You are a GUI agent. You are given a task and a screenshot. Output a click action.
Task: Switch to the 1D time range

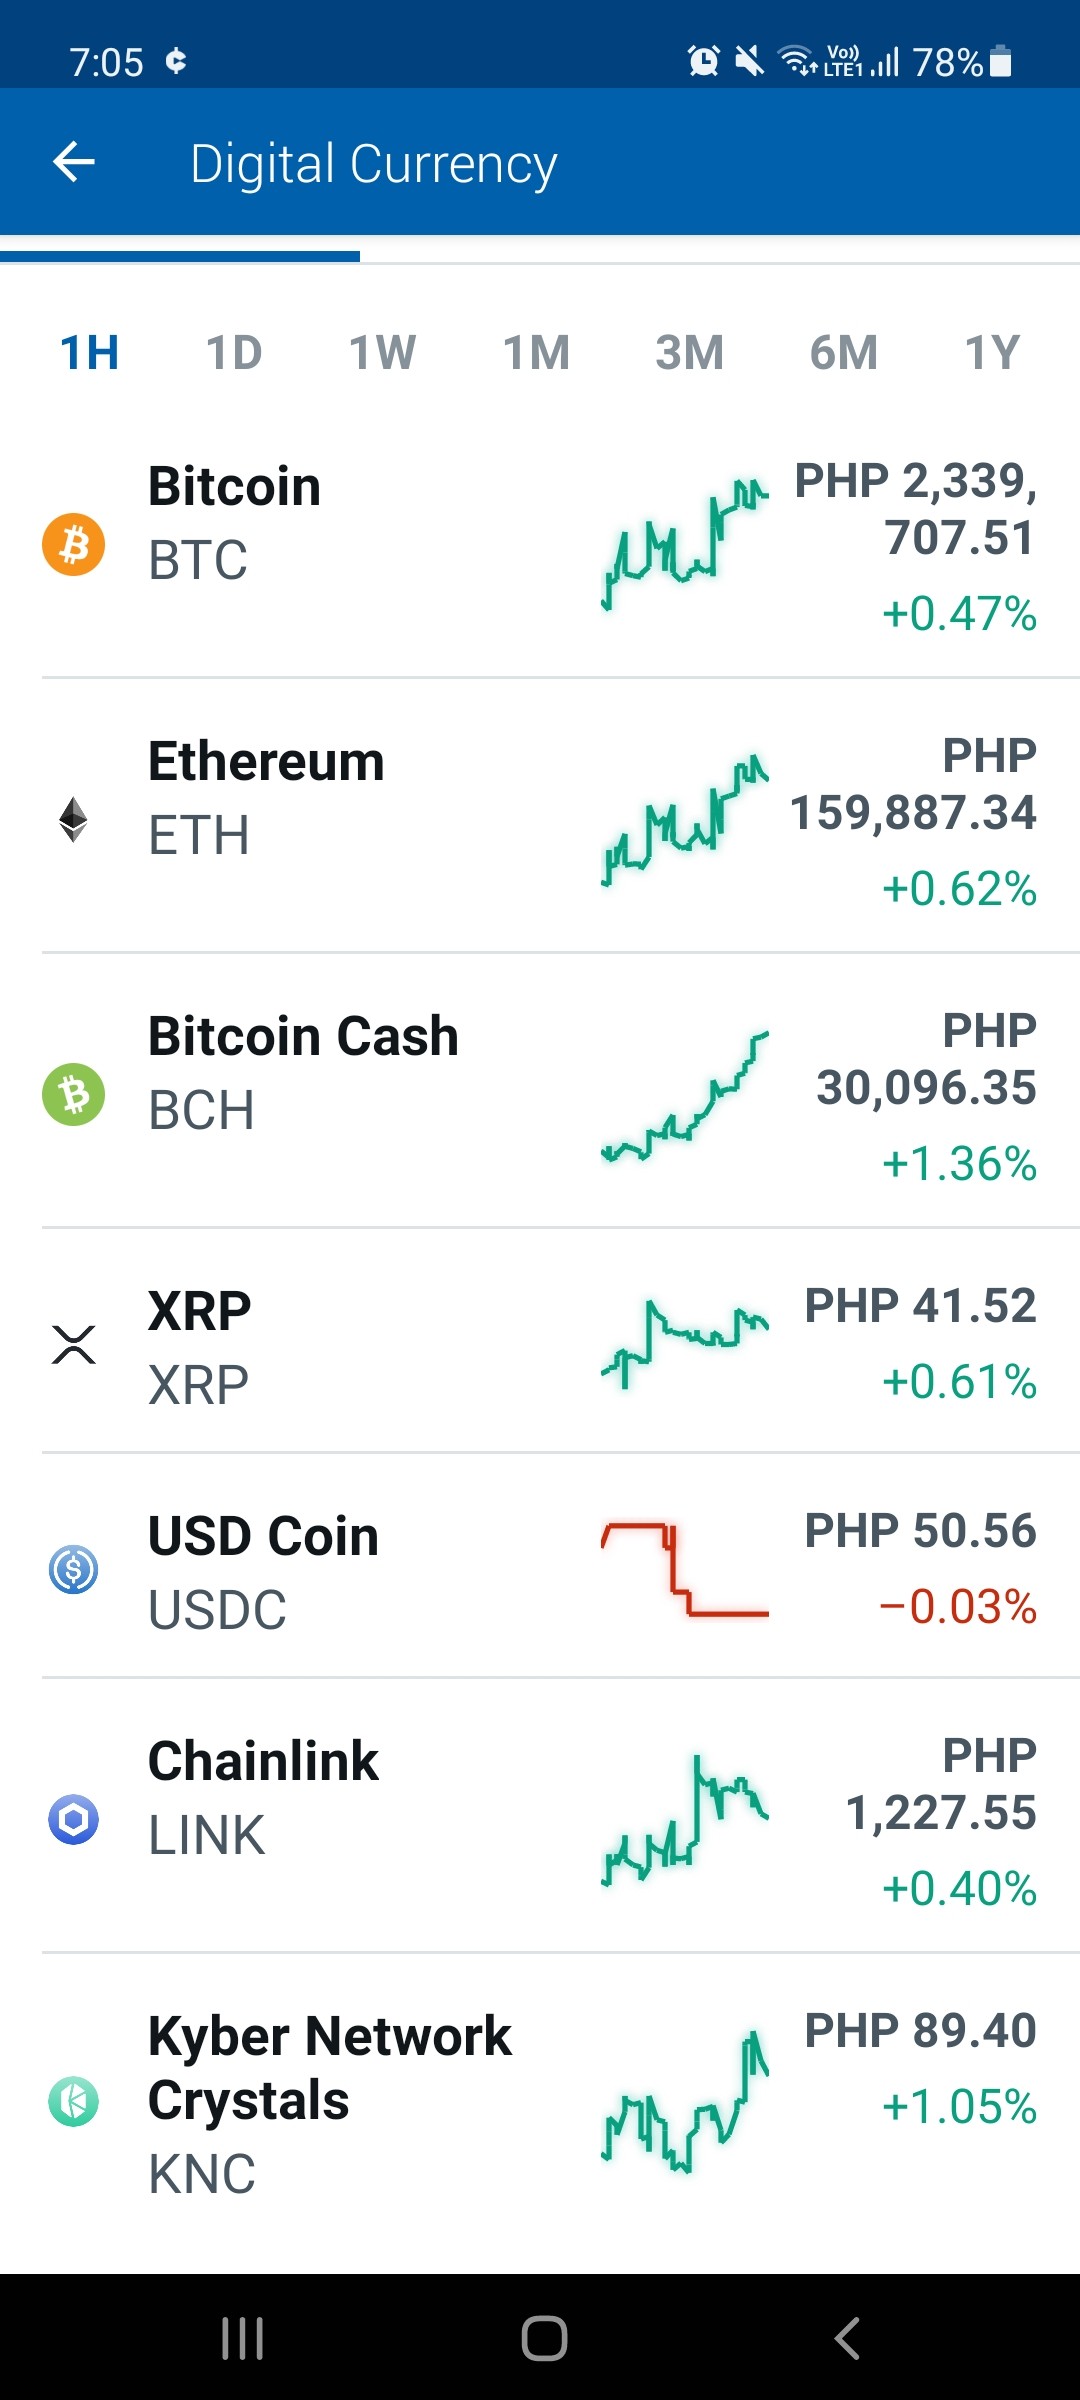(234, 353)
